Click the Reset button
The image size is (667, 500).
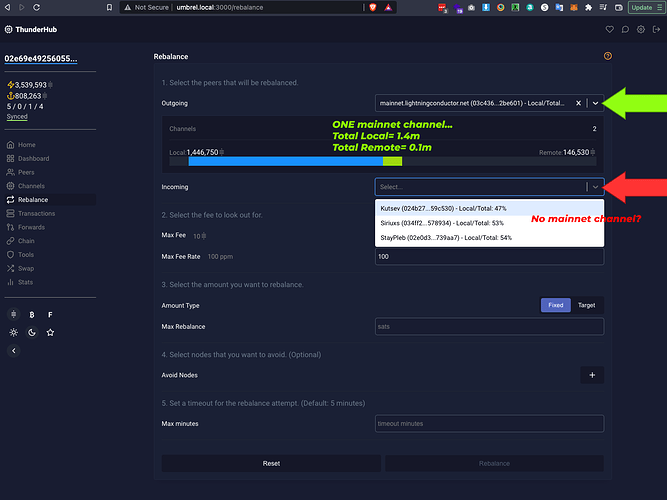click(x=271, y=463)
